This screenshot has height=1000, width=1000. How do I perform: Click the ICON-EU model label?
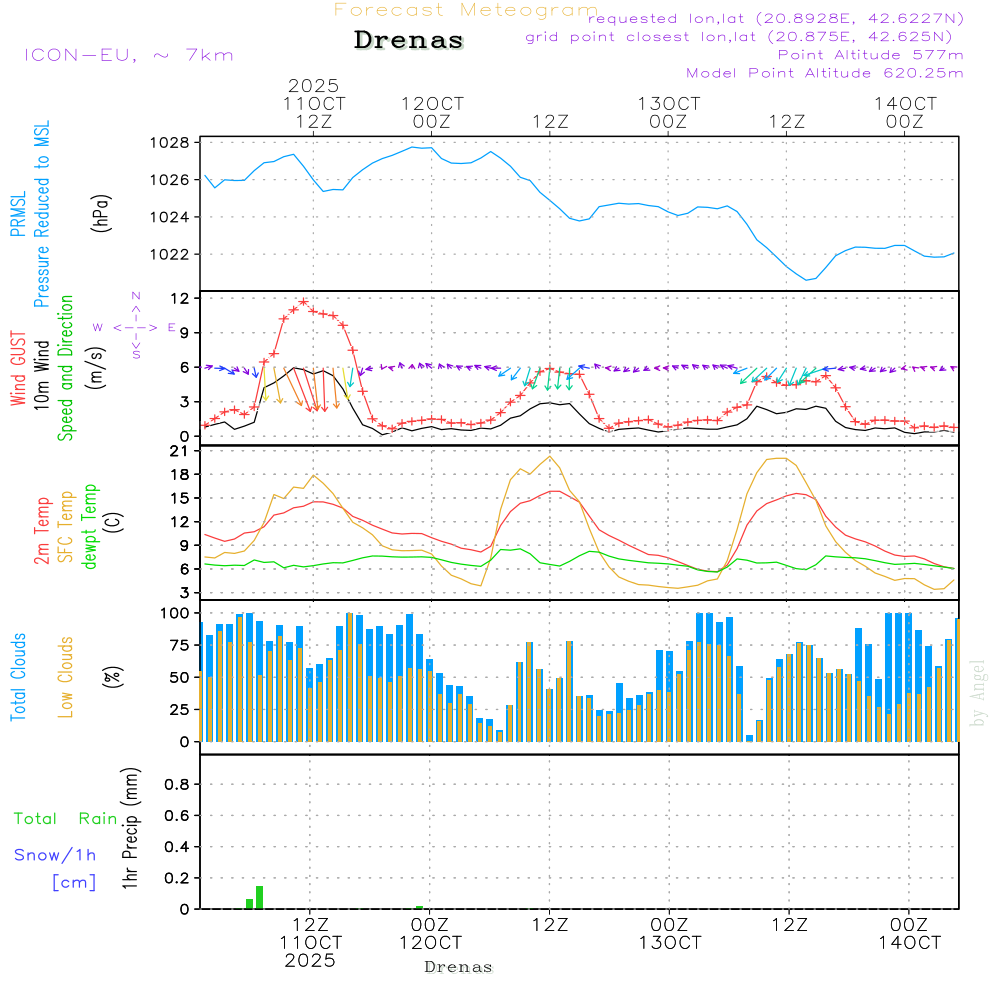128,54
